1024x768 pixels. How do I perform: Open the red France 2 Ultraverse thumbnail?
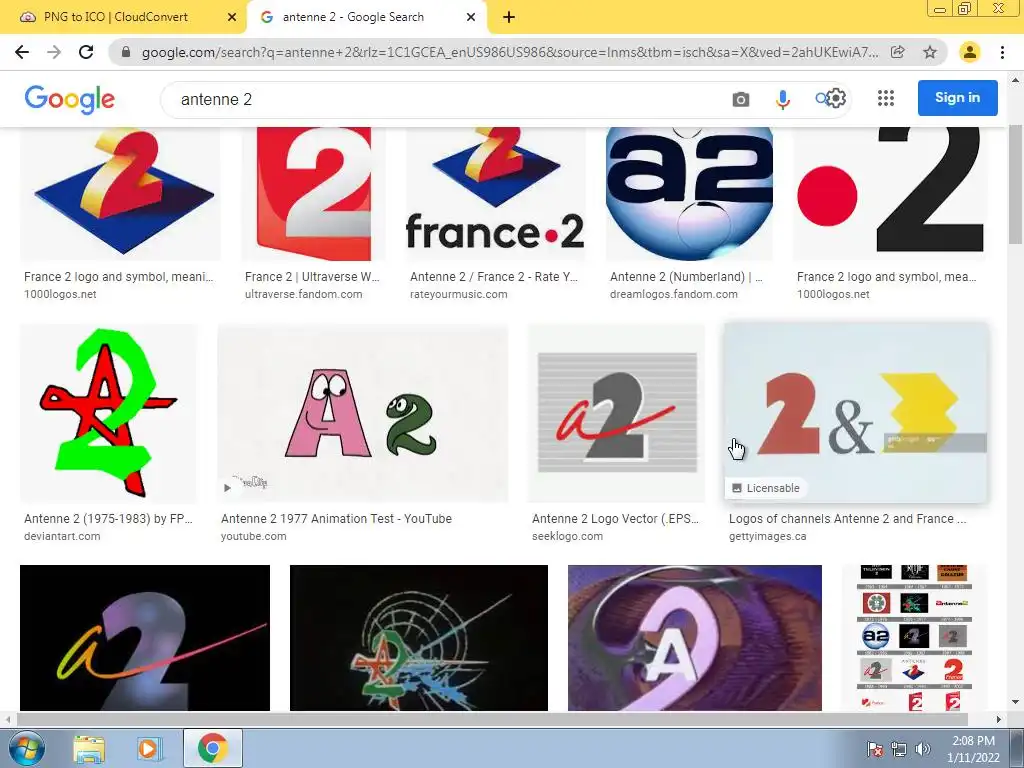click(313, 193)
